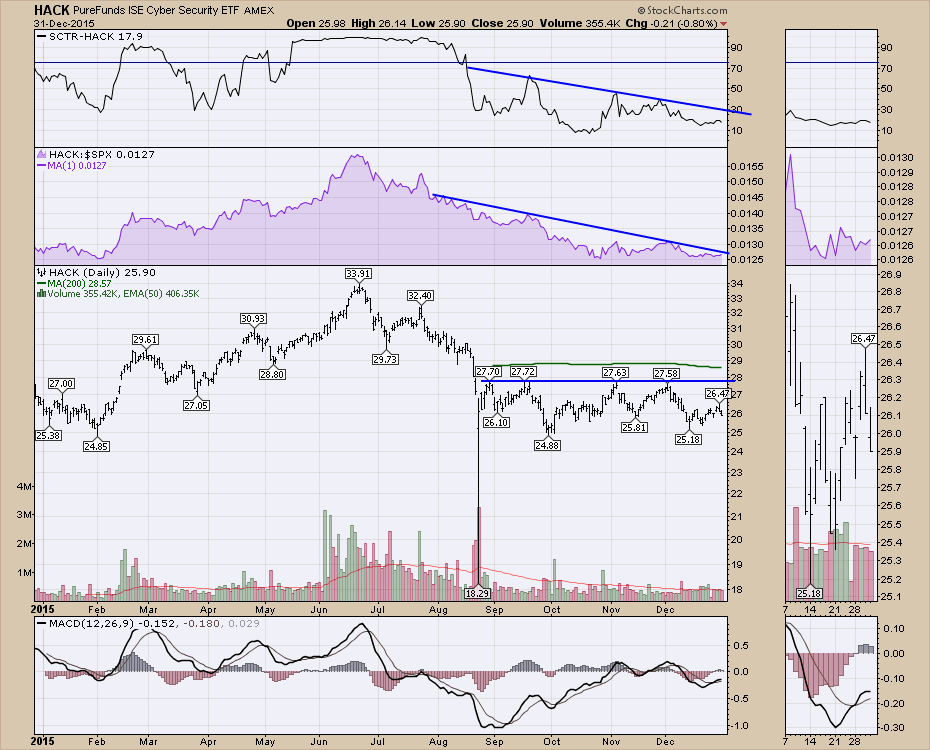Click the 28.80 low price label
Viewport: 930px width, 750px height.
click(272, 374)
